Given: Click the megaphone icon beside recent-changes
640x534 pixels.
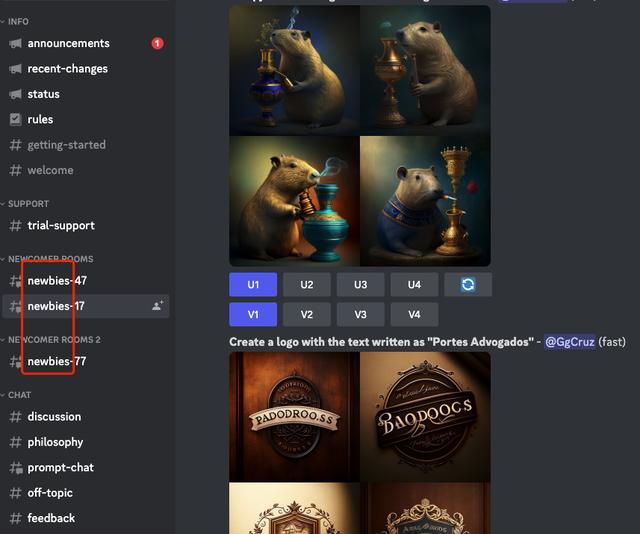Looking at the screenshot, I should (15, 69).
